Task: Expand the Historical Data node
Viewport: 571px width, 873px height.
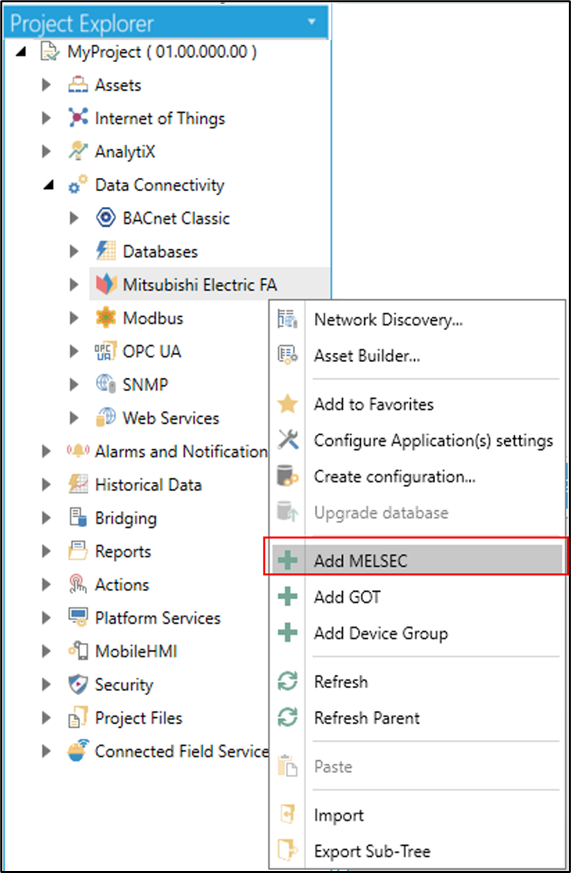Action: [x=46, y=484]
